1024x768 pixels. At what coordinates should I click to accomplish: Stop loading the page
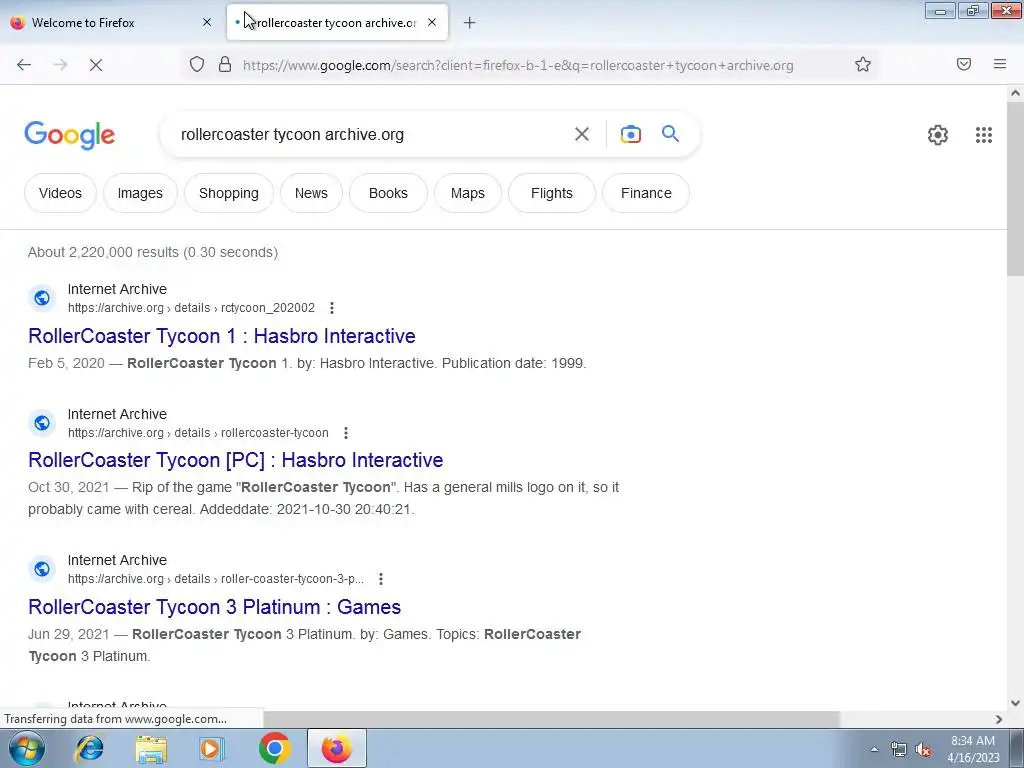[x=95, y=65]
